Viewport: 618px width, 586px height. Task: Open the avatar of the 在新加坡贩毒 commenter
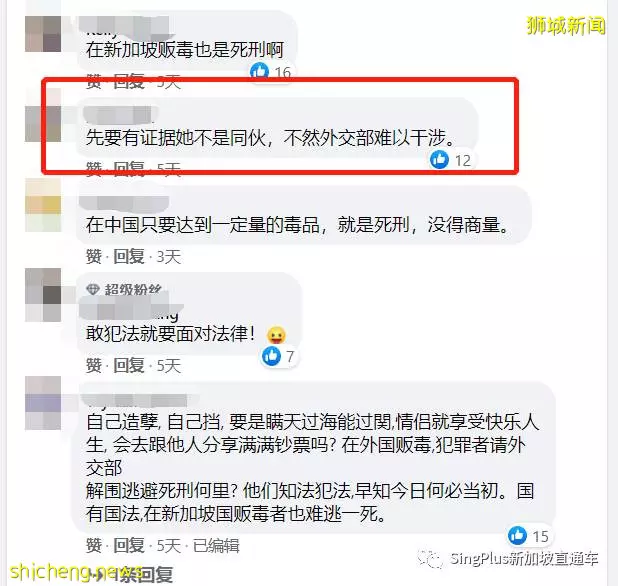pyautogui.click(x=43, y=34)
